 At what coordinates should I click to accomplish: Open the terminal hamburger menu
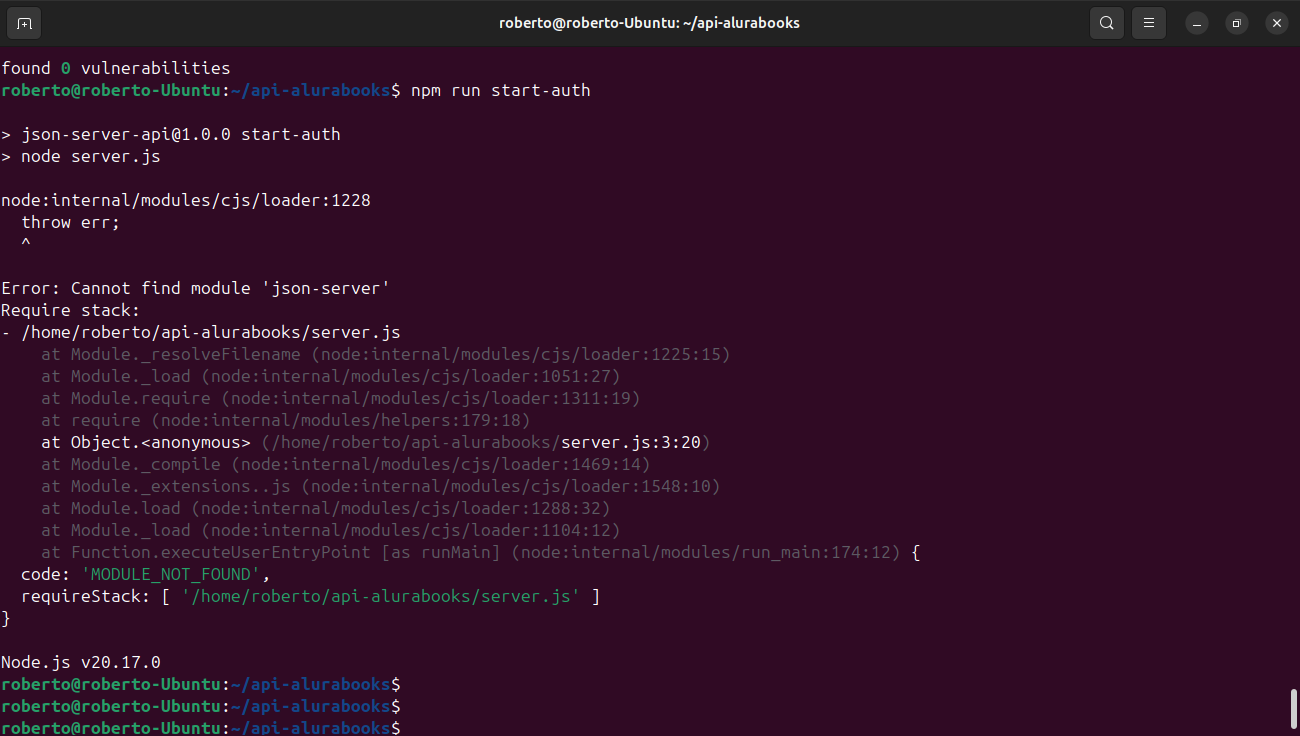click(1149, 23)
